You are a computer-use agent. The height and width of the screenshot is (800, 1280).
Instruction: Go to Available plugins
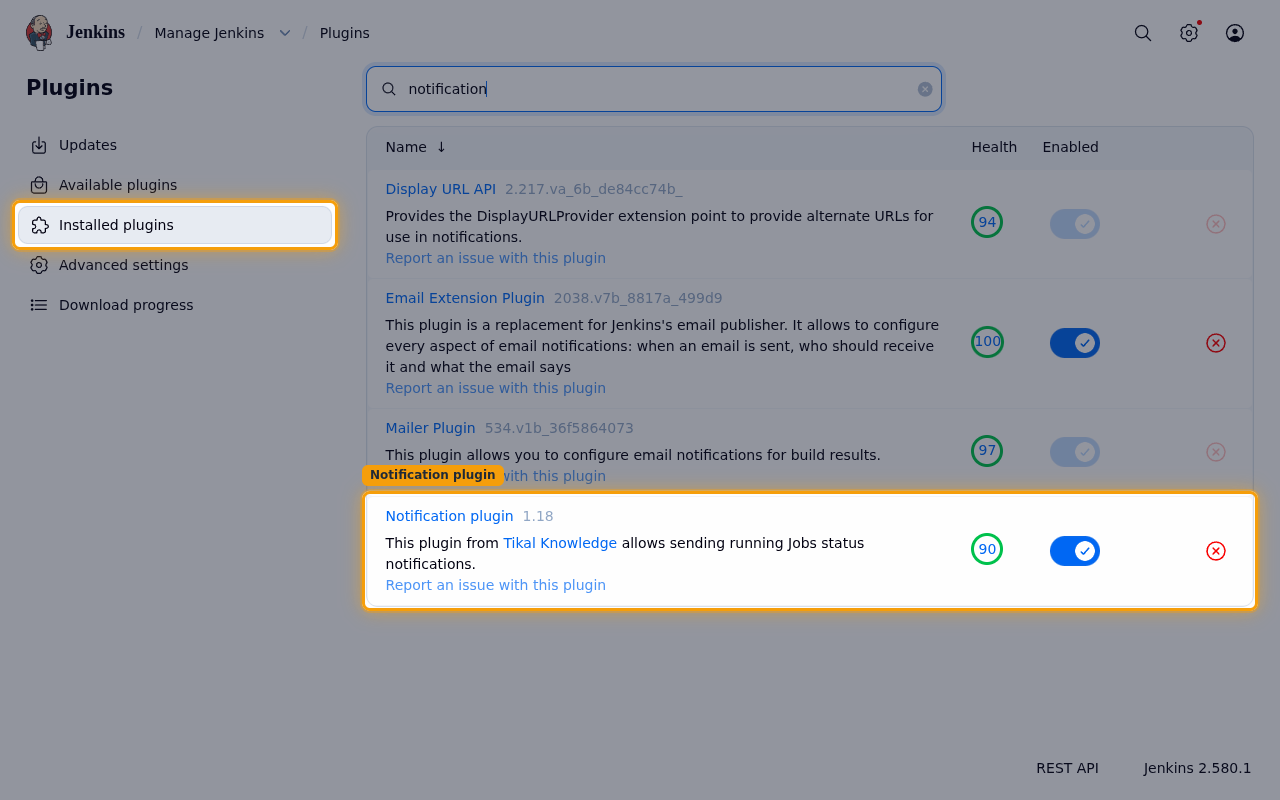click(x=175, y=185)
